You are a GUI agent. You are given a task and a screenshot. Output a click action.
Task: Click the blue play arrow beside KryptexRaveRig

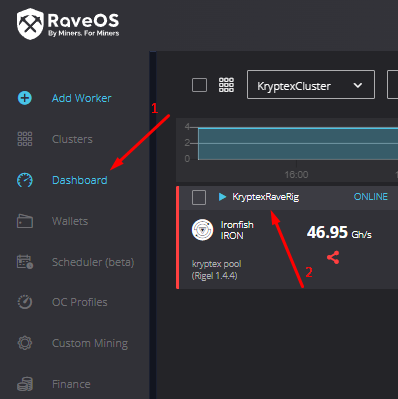click(x=222, y=197)
